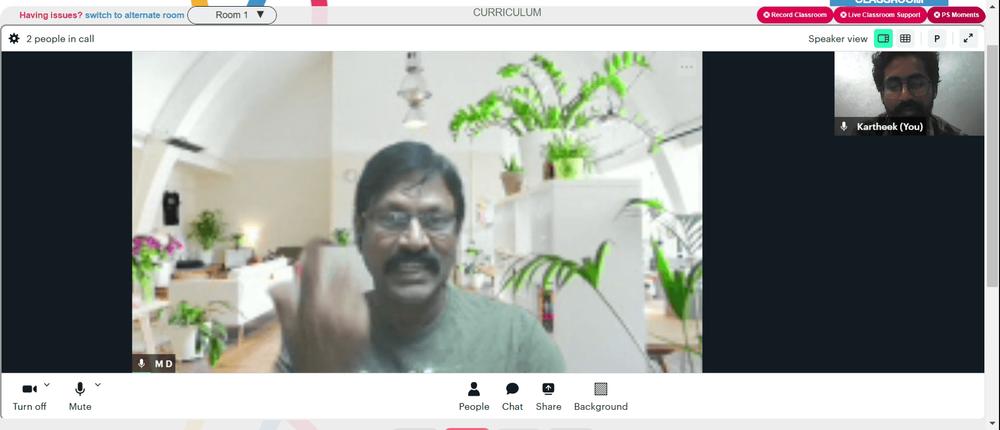Click Record Classroom button
Image resolution: width=1000 pixels, height=430 pixels.
tap(795, 15)
